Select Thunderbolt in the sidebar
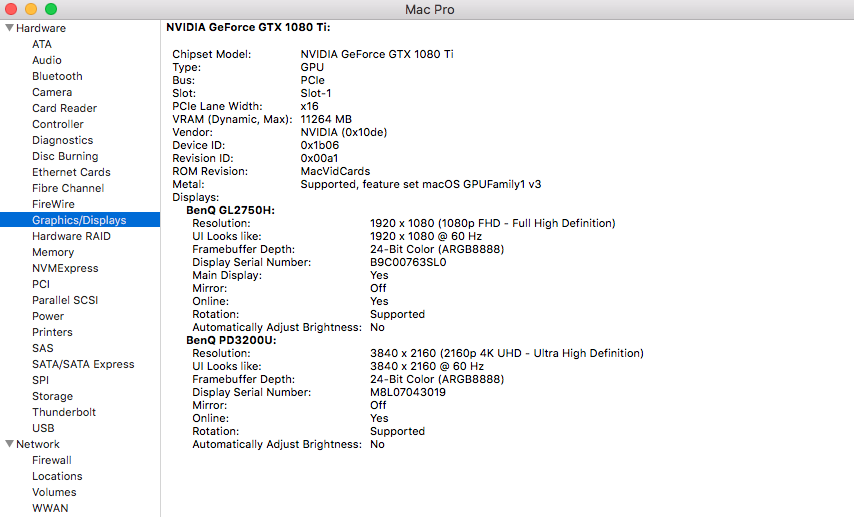 64,412
